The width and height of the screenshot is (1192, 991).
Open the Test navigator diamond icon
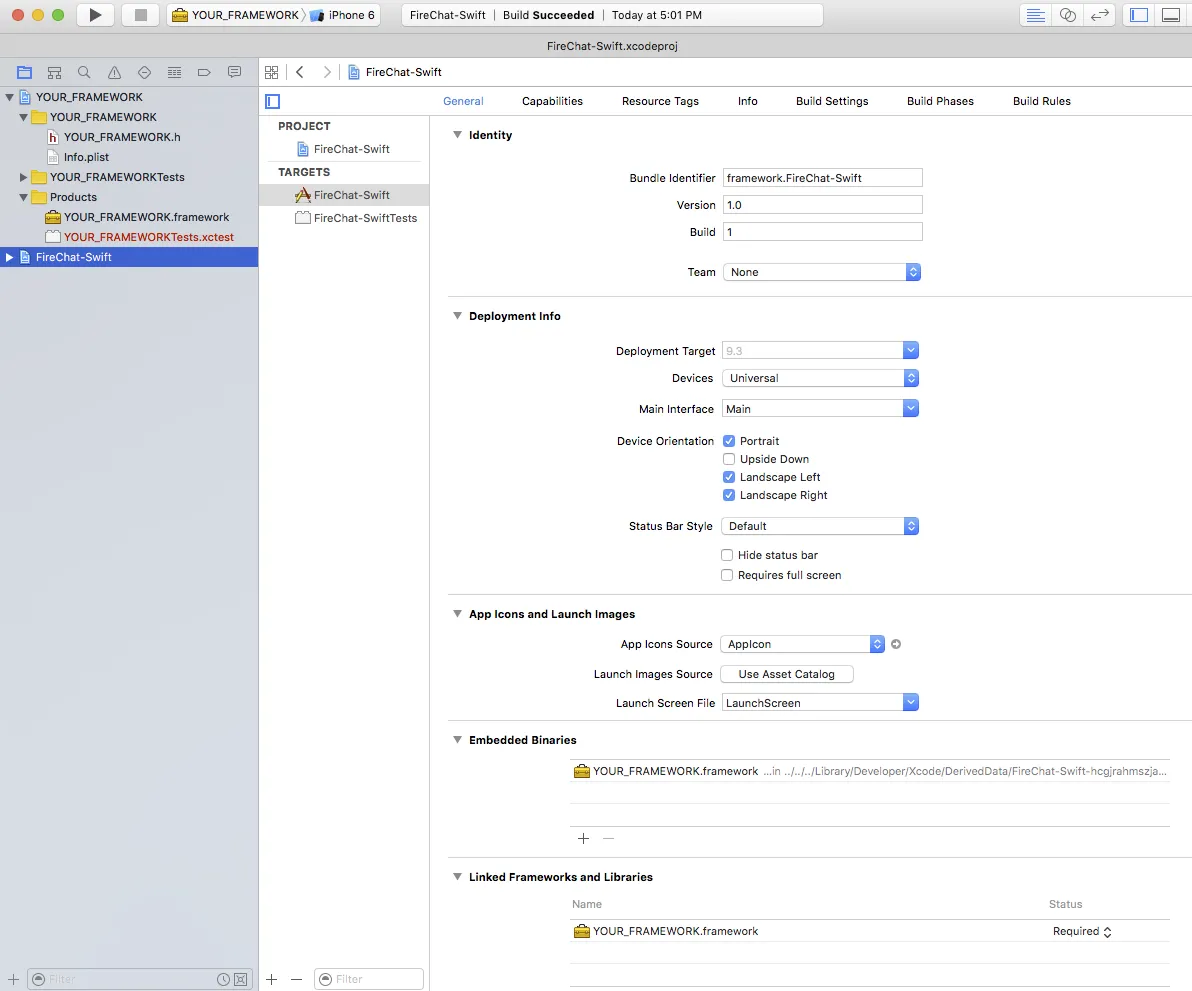coord(144,72)
